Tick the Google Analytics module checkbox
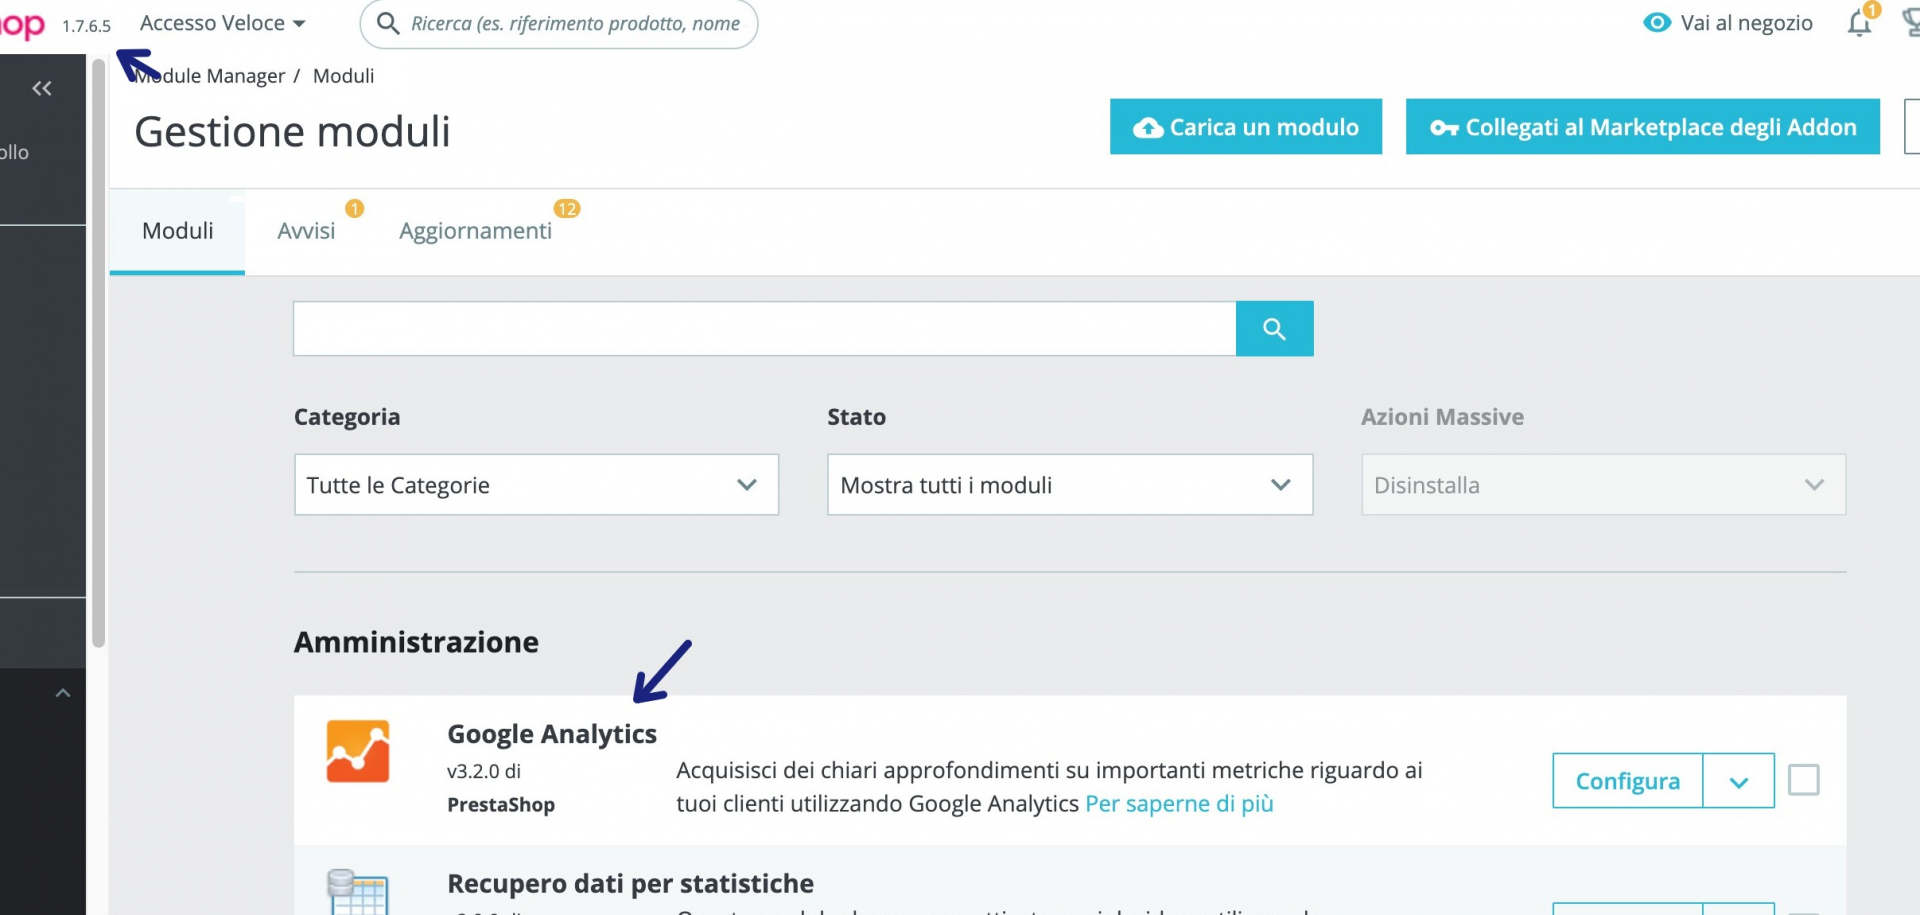Image resolution: width=1920 pixels, height=915 pixels. coord(1803,780)
